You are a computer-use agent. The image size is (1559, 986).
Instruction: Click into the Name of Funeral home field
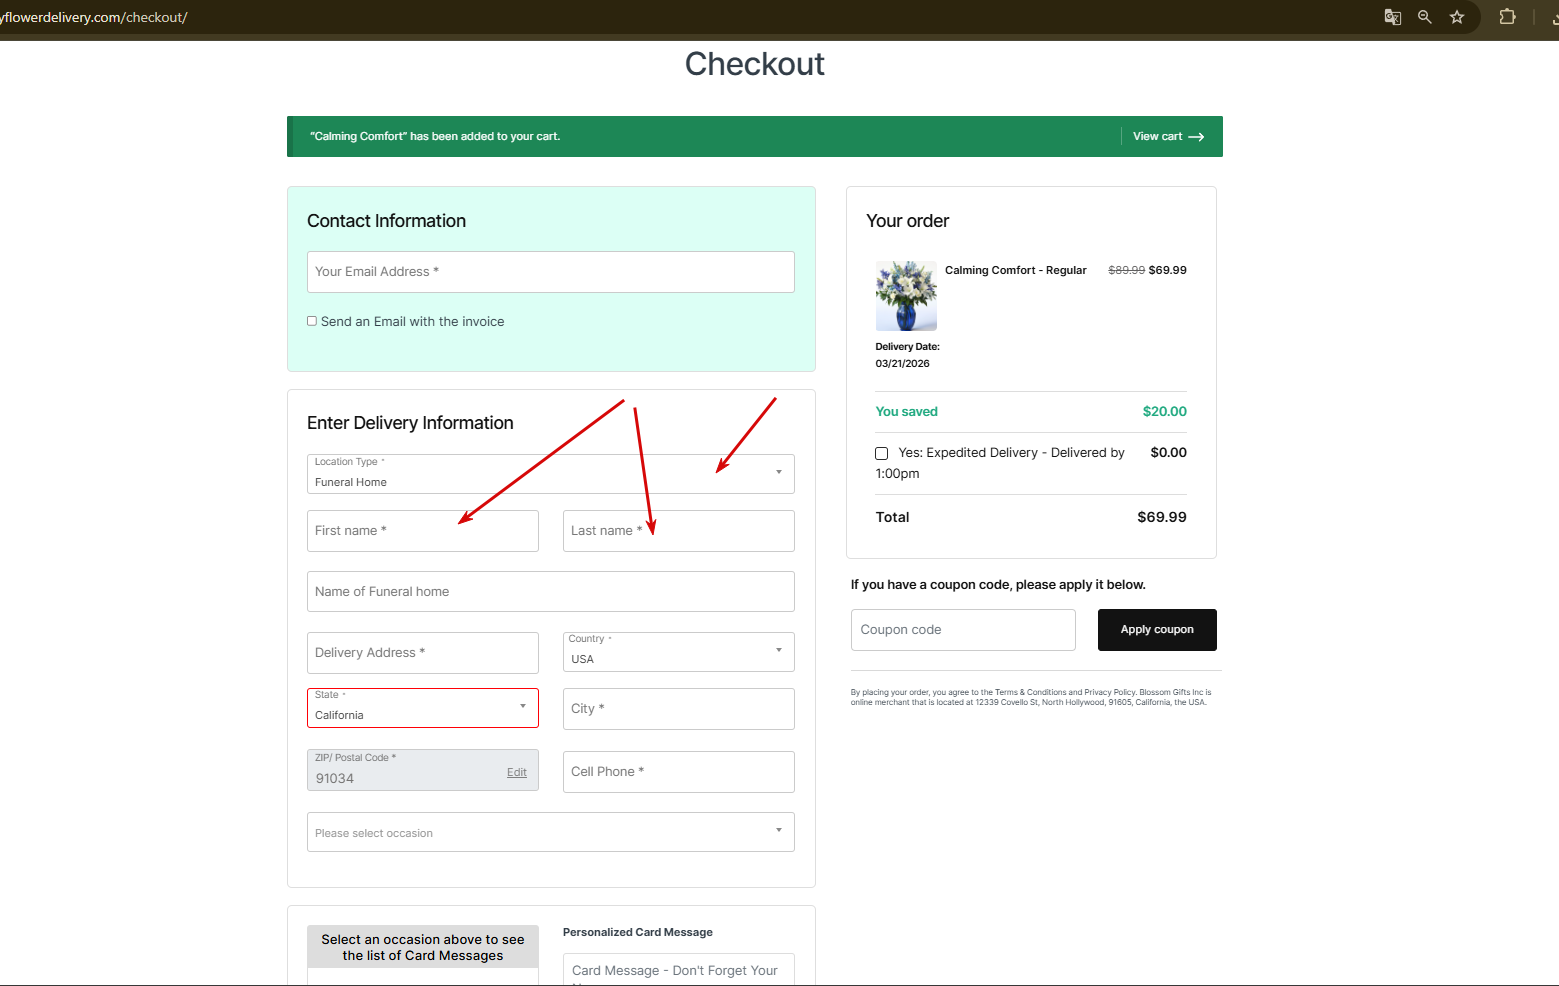(550, 592)
